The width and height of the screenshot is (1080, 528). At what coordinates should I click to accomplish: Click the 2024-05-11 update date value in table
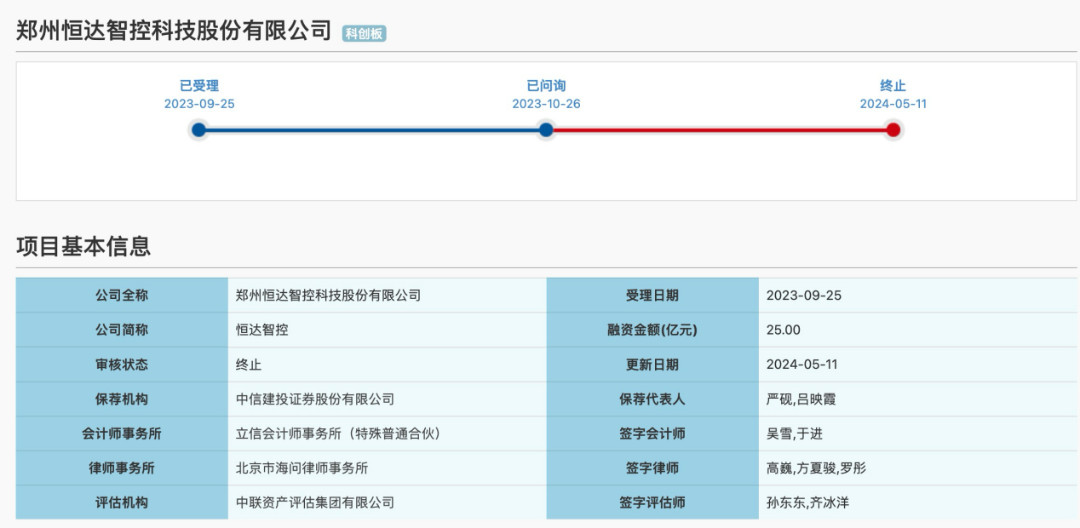pos(802,365)
